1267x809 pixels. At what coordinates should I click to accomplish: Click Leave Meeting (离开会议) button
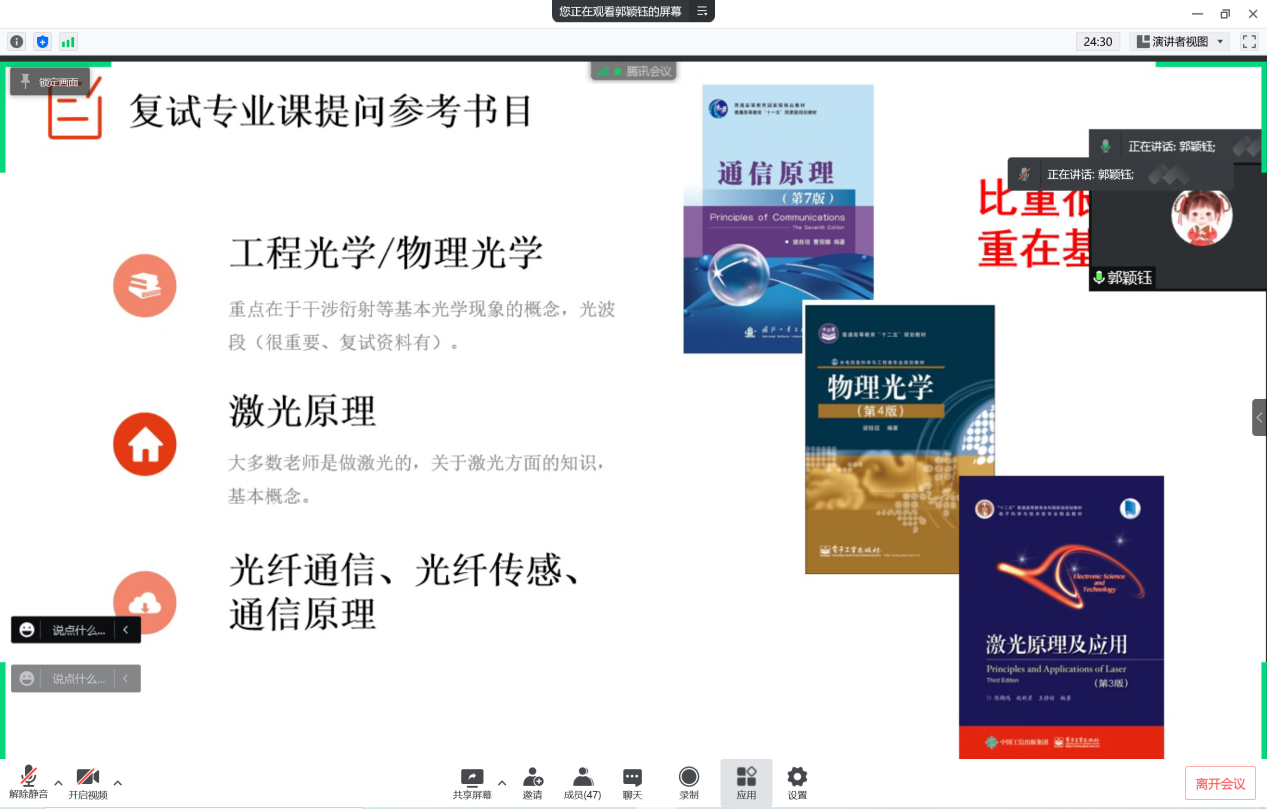[1220, 784]
